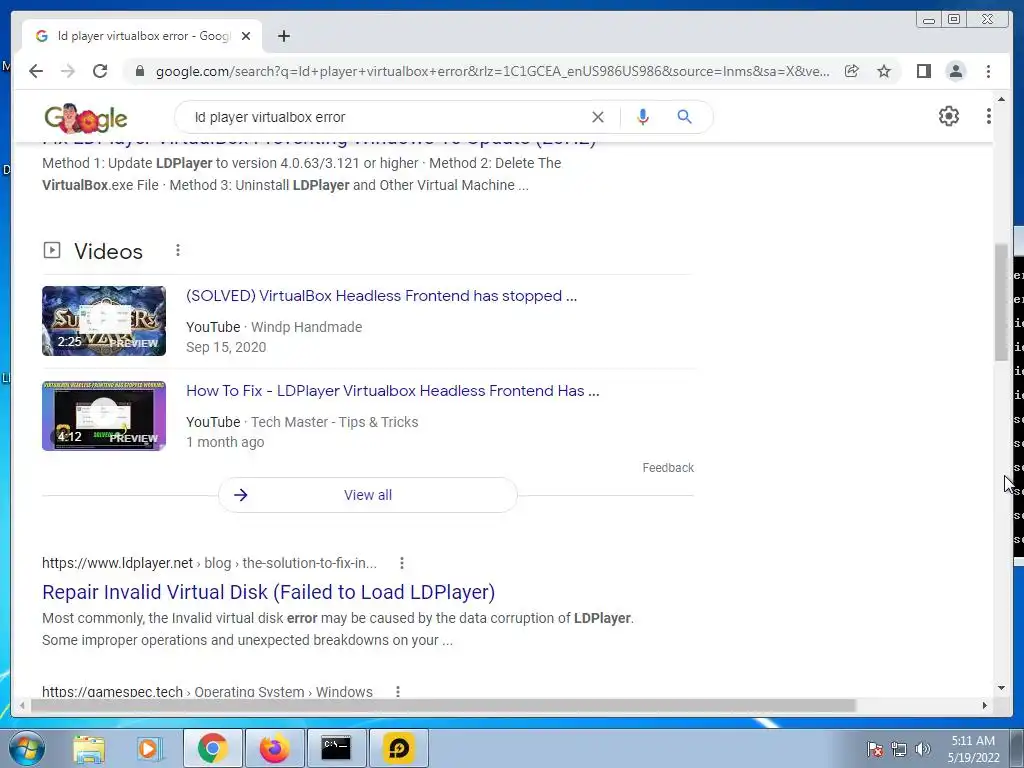Close the ld player virtualbox error tab
1024x768 pixels.
(x=246, y=36)
